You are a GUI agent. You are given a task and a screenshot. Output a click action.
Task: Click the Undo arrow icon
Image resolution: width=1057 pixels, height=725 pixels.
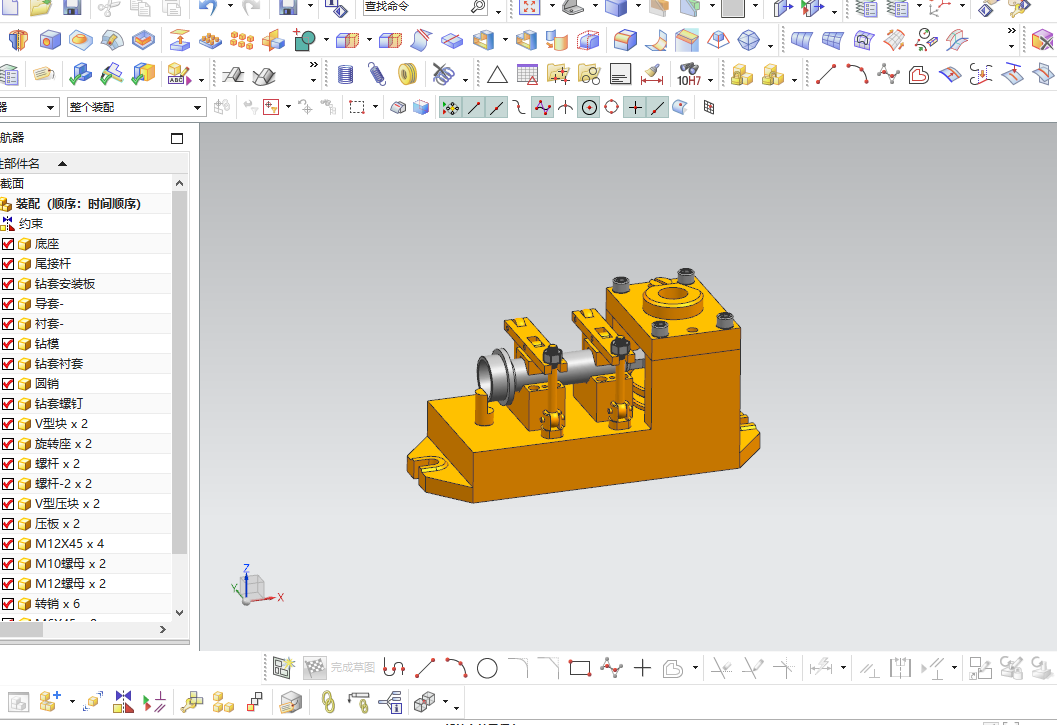pyautogui.click(x=207, y=8)
